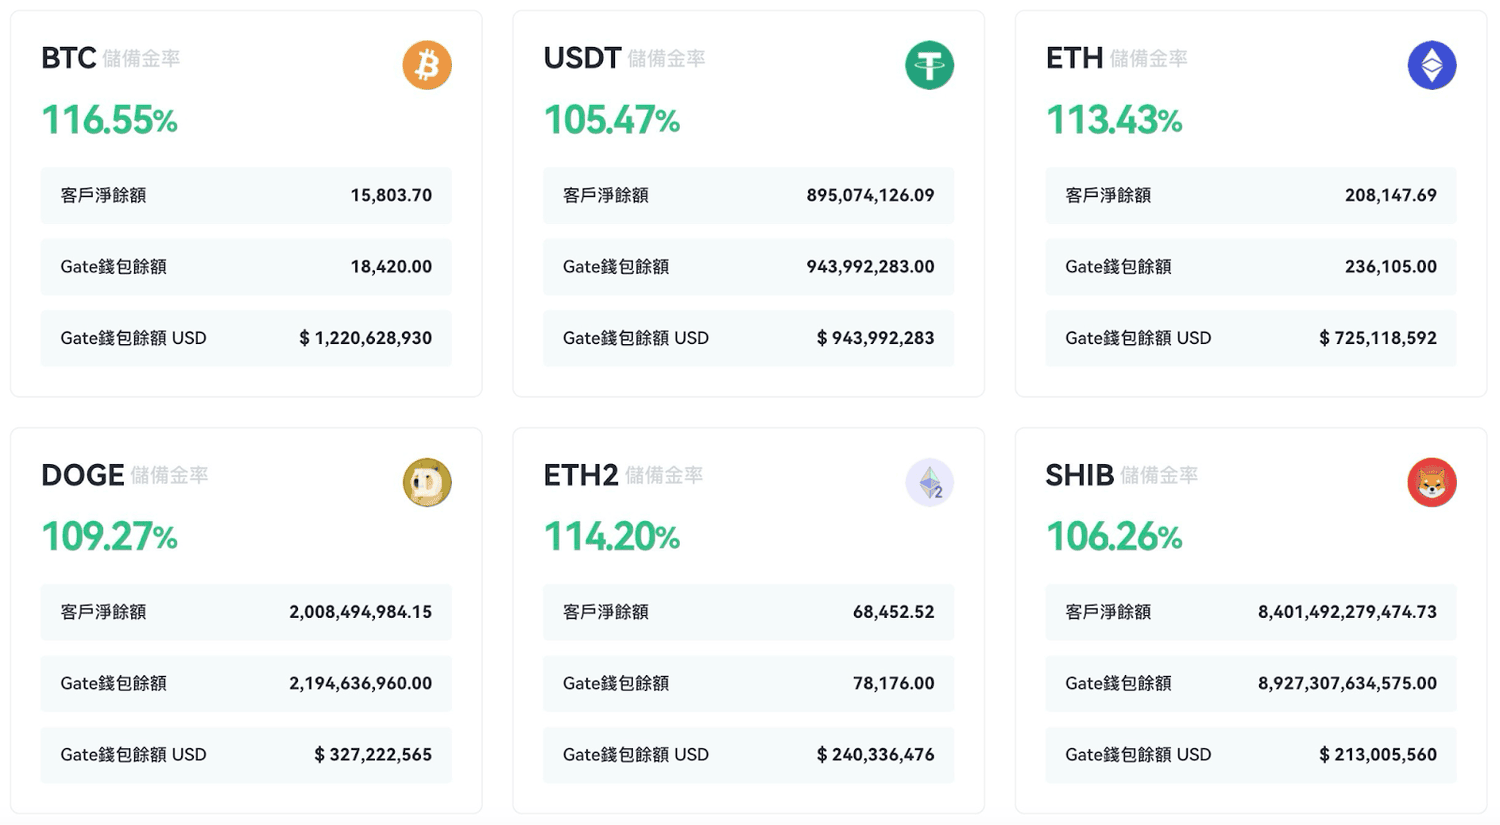Click BTC customer net balance row 15,803.70

pyautogui.click(x=246, y=195)
